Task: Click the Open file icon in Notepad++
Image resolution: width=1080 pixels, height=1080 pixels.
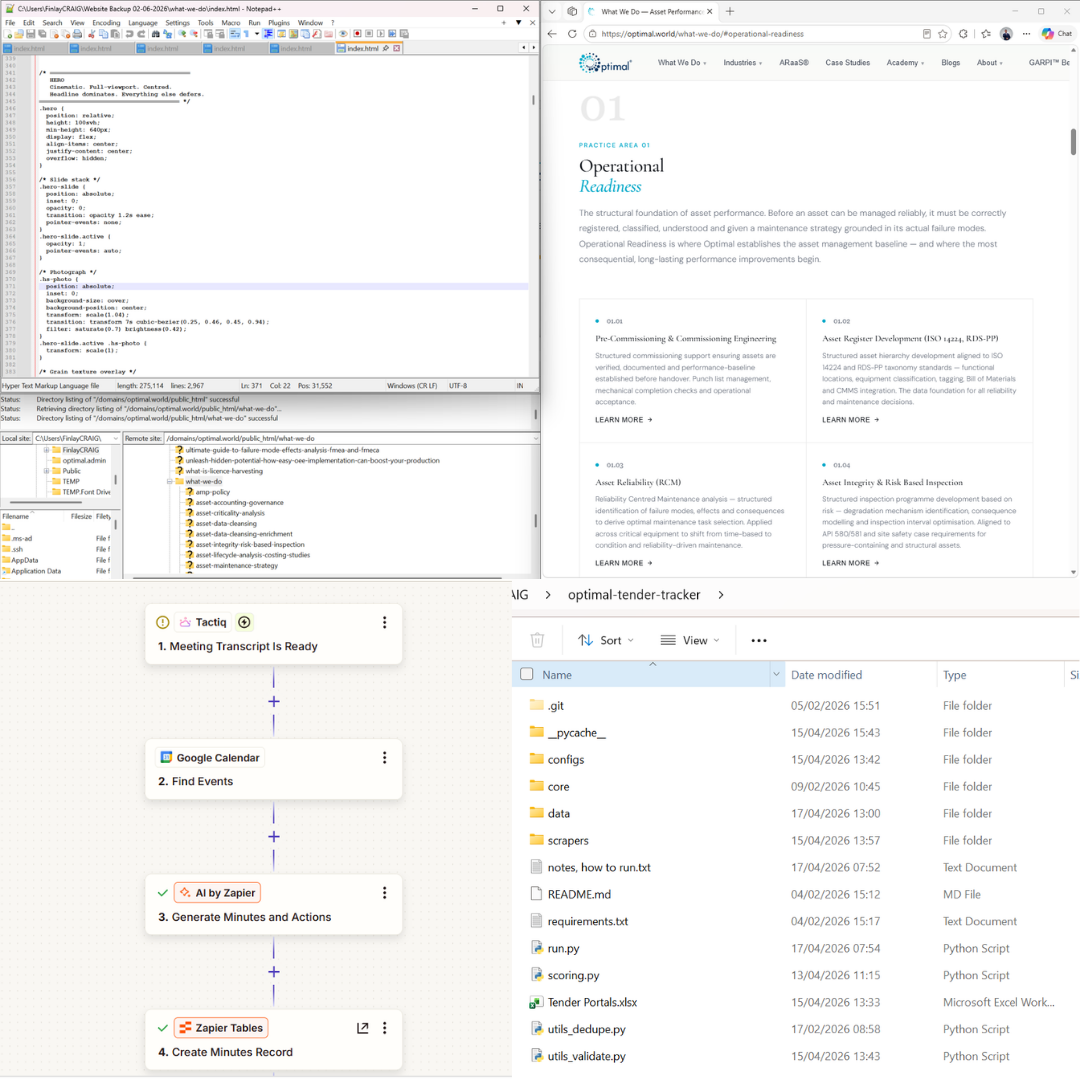Action: pyautogui.click(x=19, y=34)
